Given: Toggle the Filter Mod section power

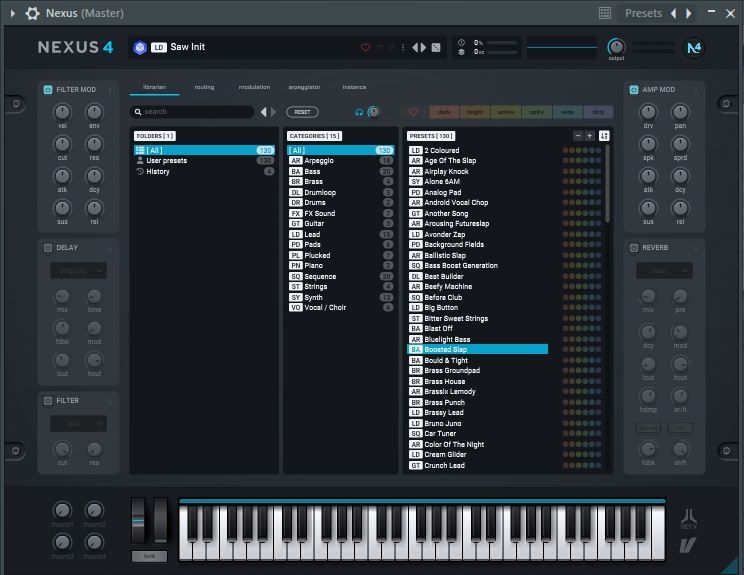Looking at the screenshot, I should tap(48, 90).
